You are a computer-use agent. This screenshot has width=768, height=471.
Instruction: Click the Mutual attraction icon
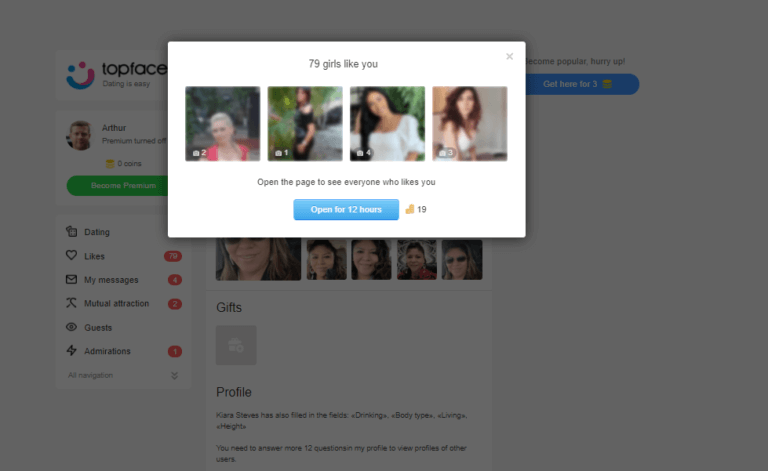click(71, 304)
